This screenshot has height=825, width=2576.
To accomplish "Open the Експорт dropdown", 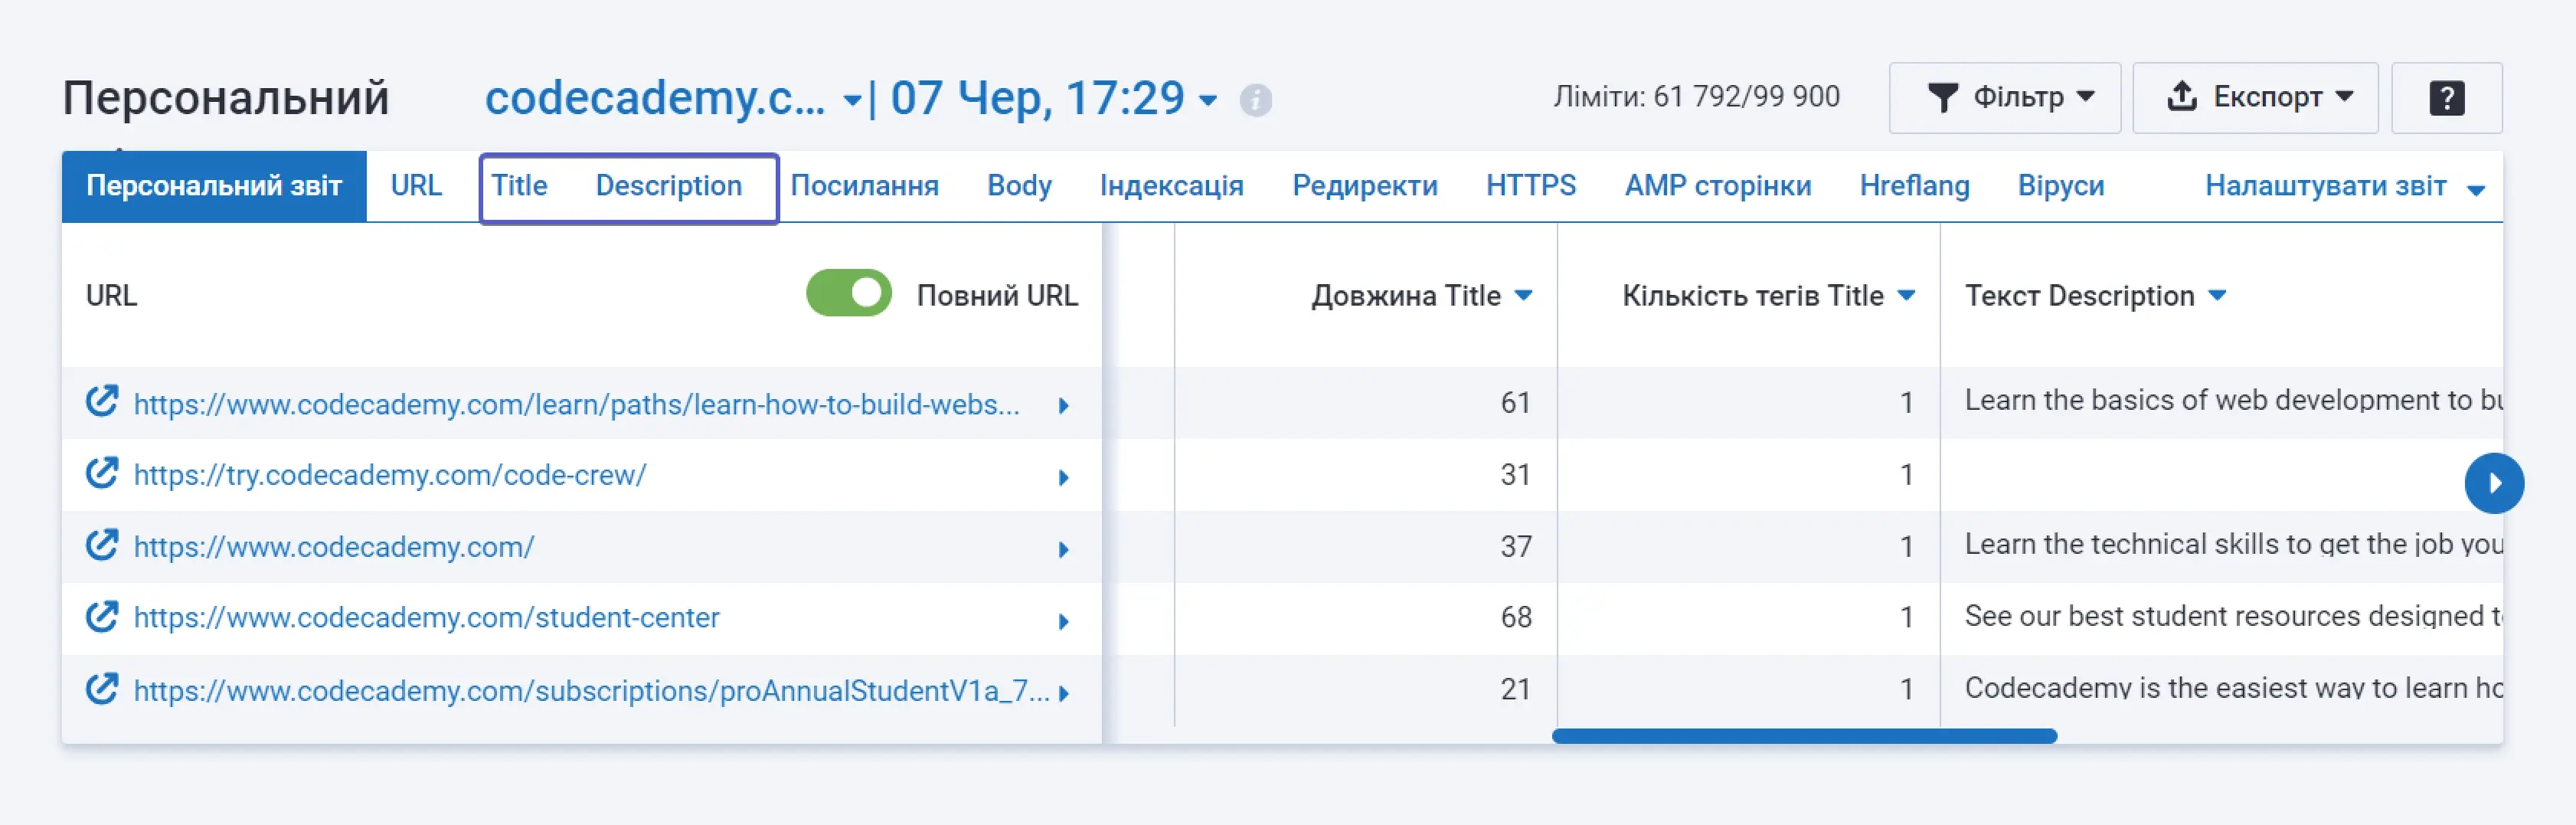I will pos(2255,98).
